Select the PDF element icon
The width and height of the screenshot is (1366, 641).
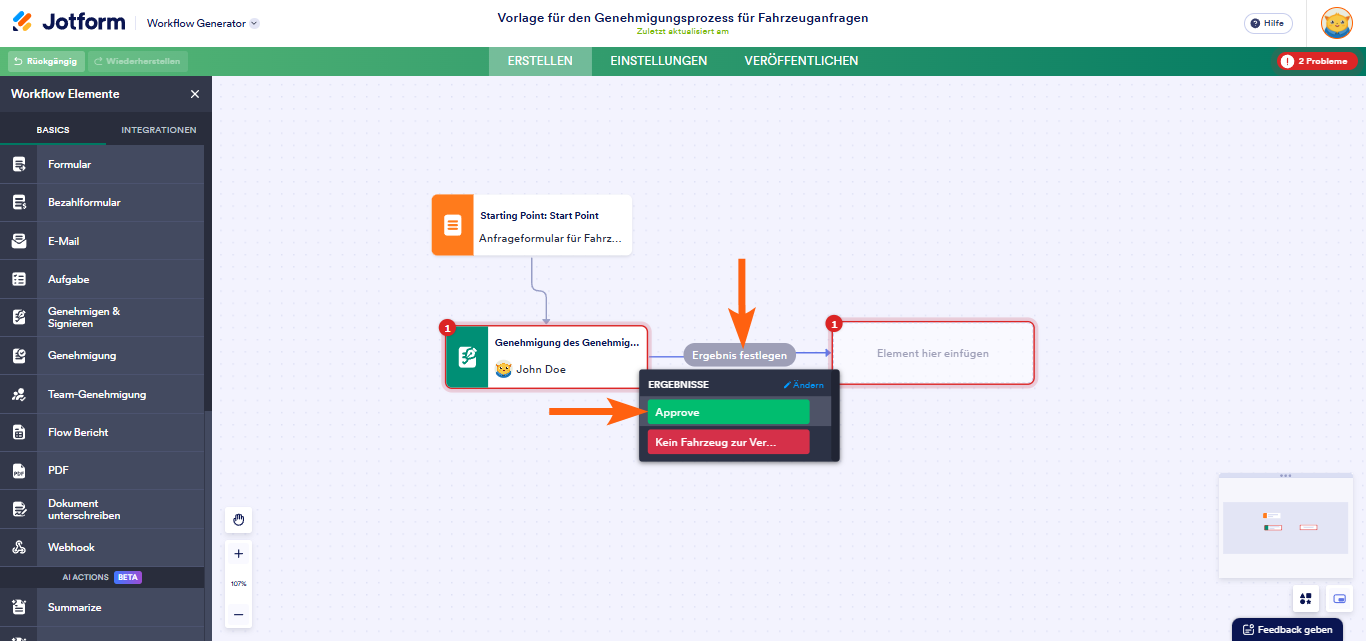point(18,470)
